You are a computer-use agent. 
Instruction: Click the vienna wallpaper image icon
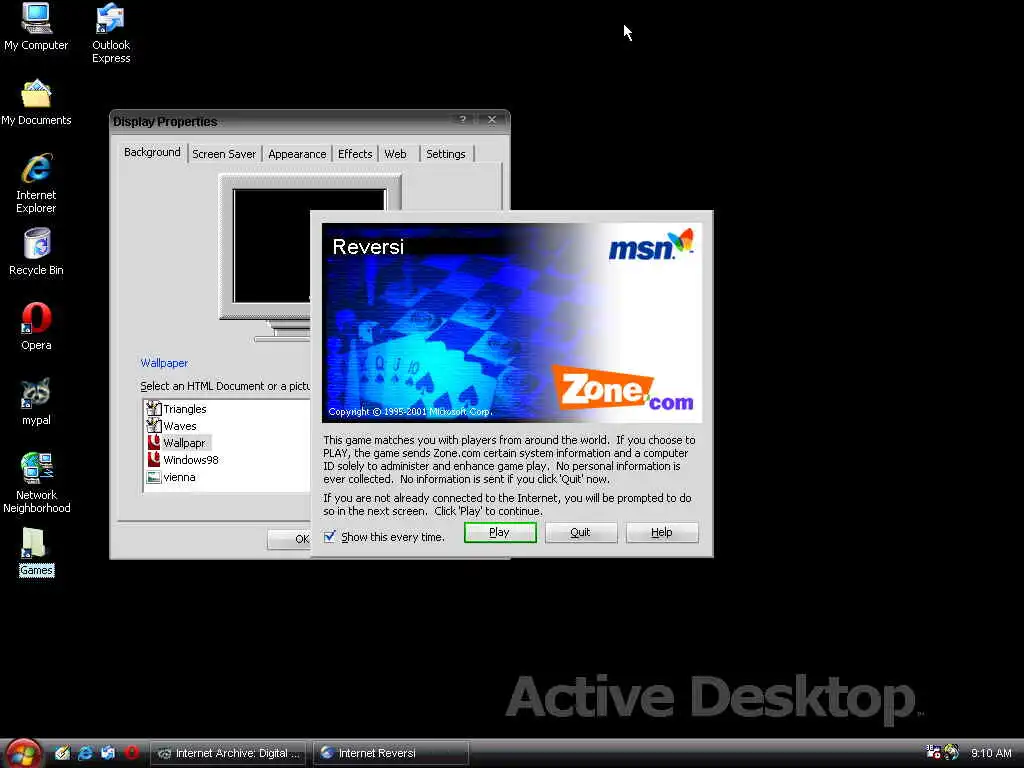point(153,477)
